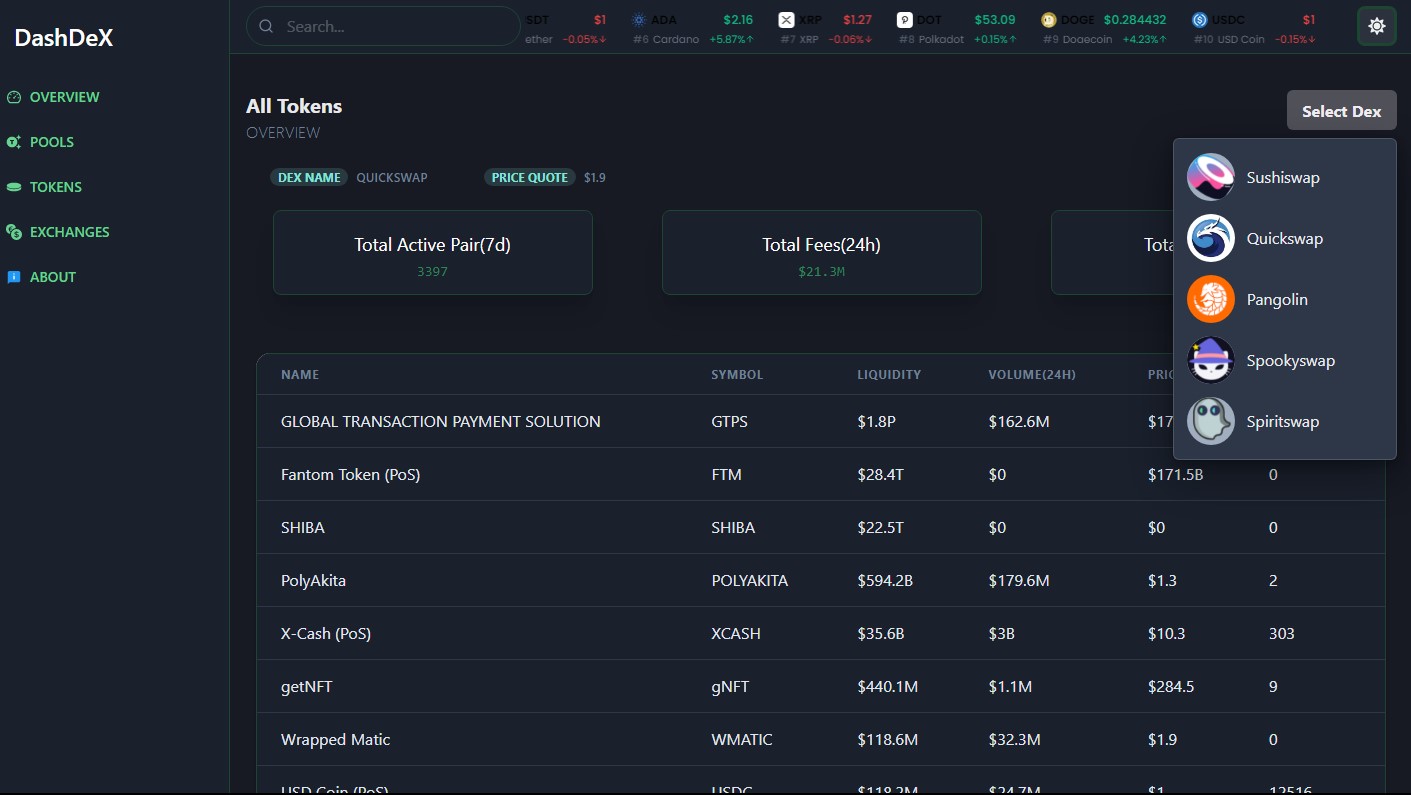Click the Overview gauge icon in sidebar

pyautogui.click(x=14, y=97)
